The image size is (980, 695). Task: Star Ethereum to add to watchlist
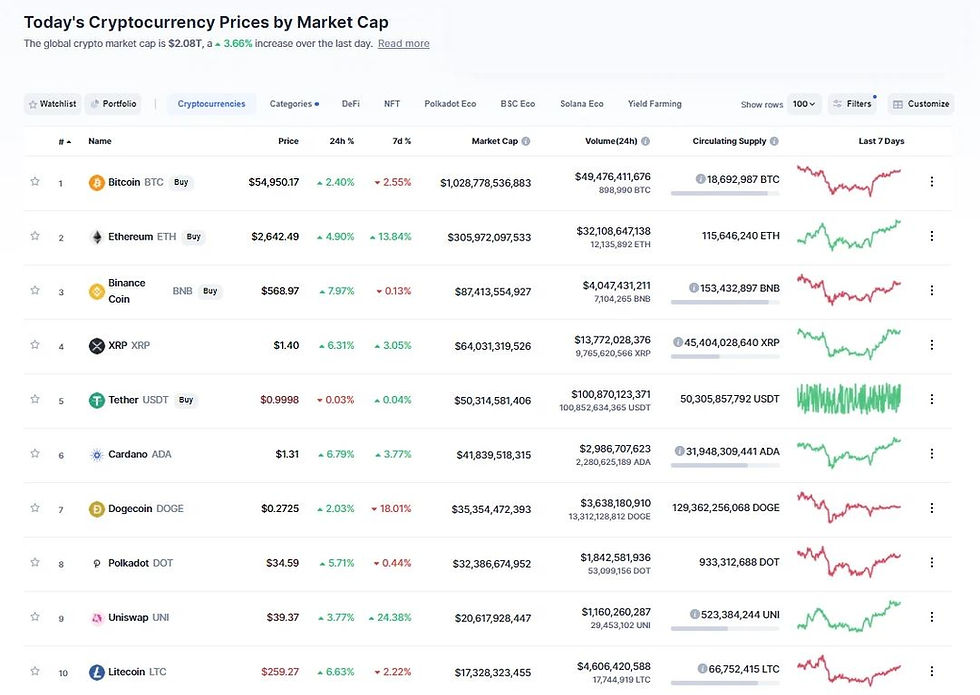[x=35, y=236]
